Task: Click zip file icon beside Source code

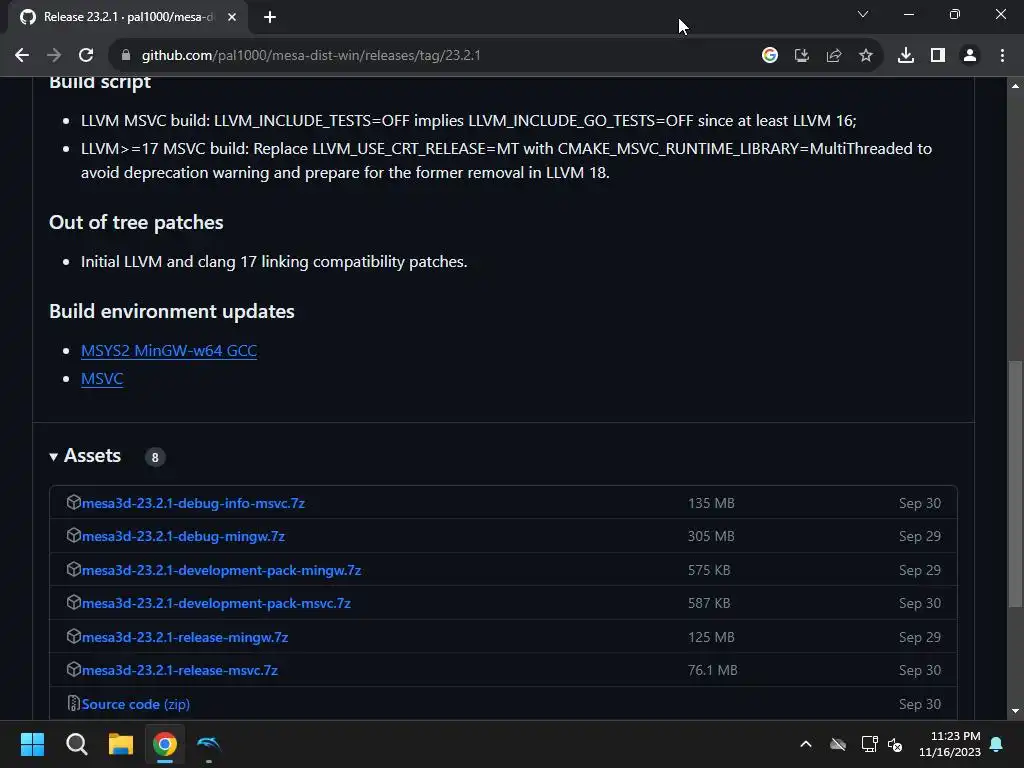Action: (x=74, y=703)
